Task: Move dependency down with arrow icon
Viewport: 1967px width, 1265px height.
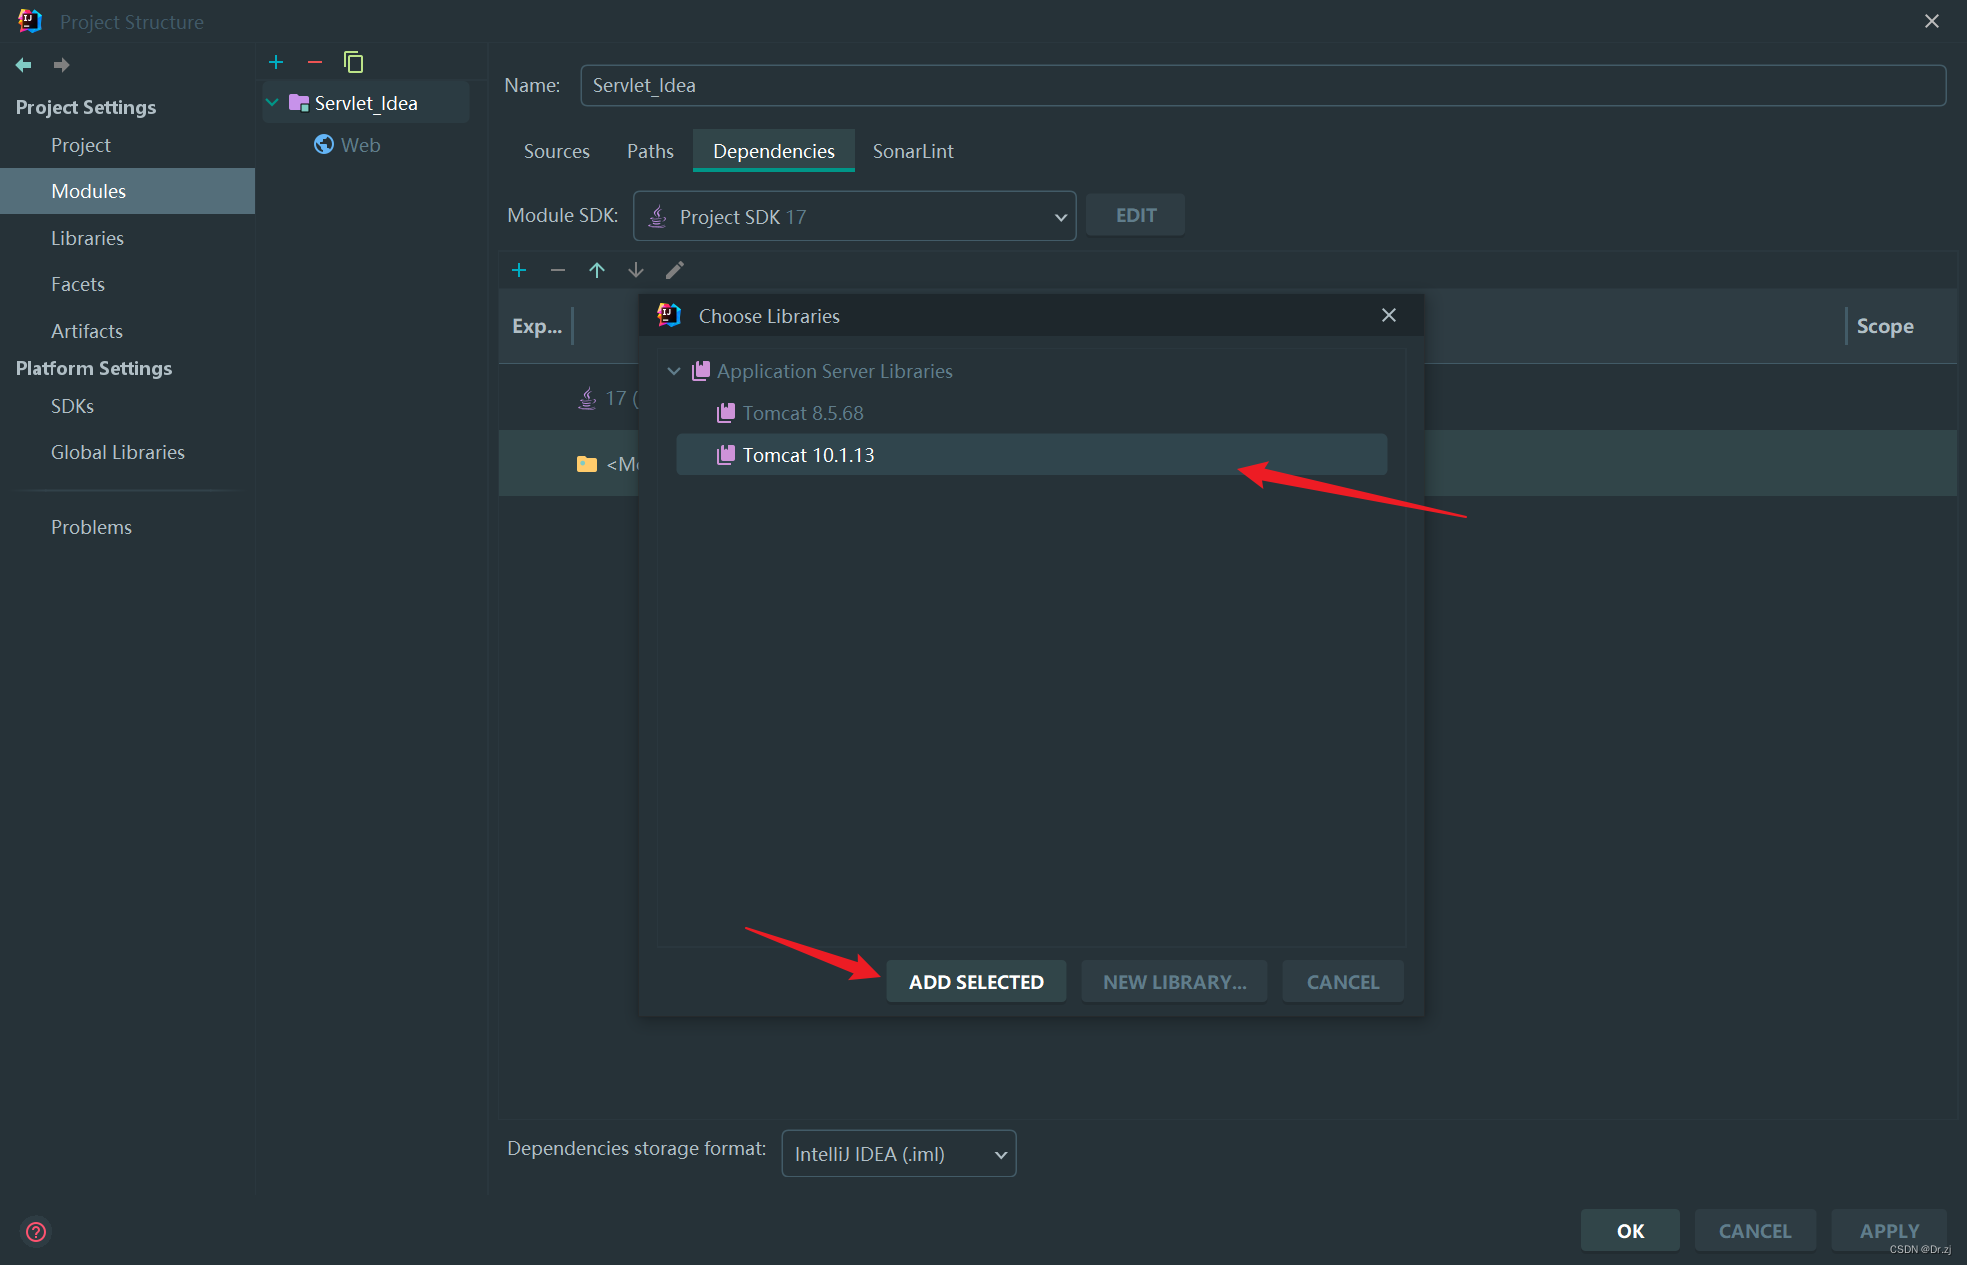Action: point(636,270)
